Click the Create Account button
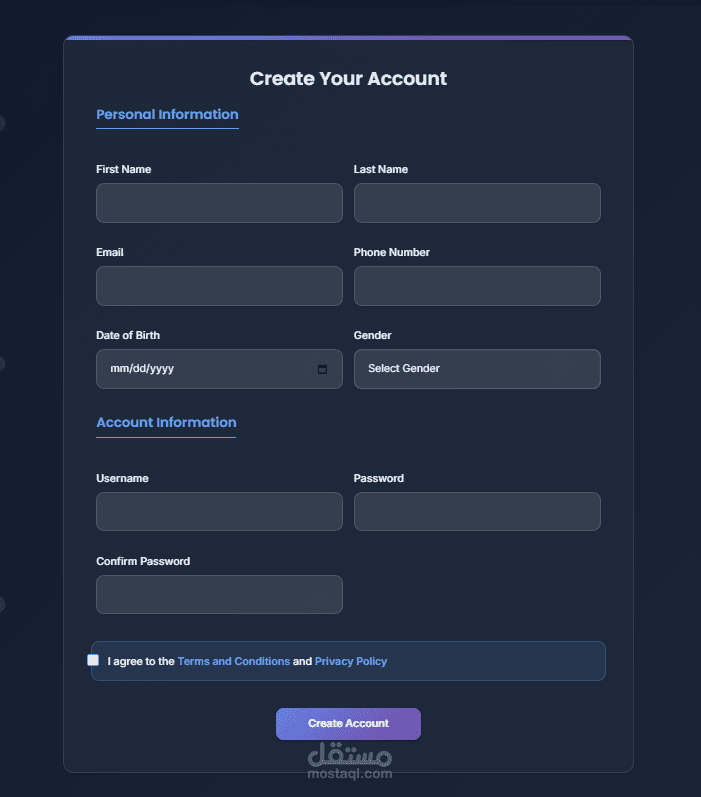Screen dimensions: 701x797 coord(348,723)
